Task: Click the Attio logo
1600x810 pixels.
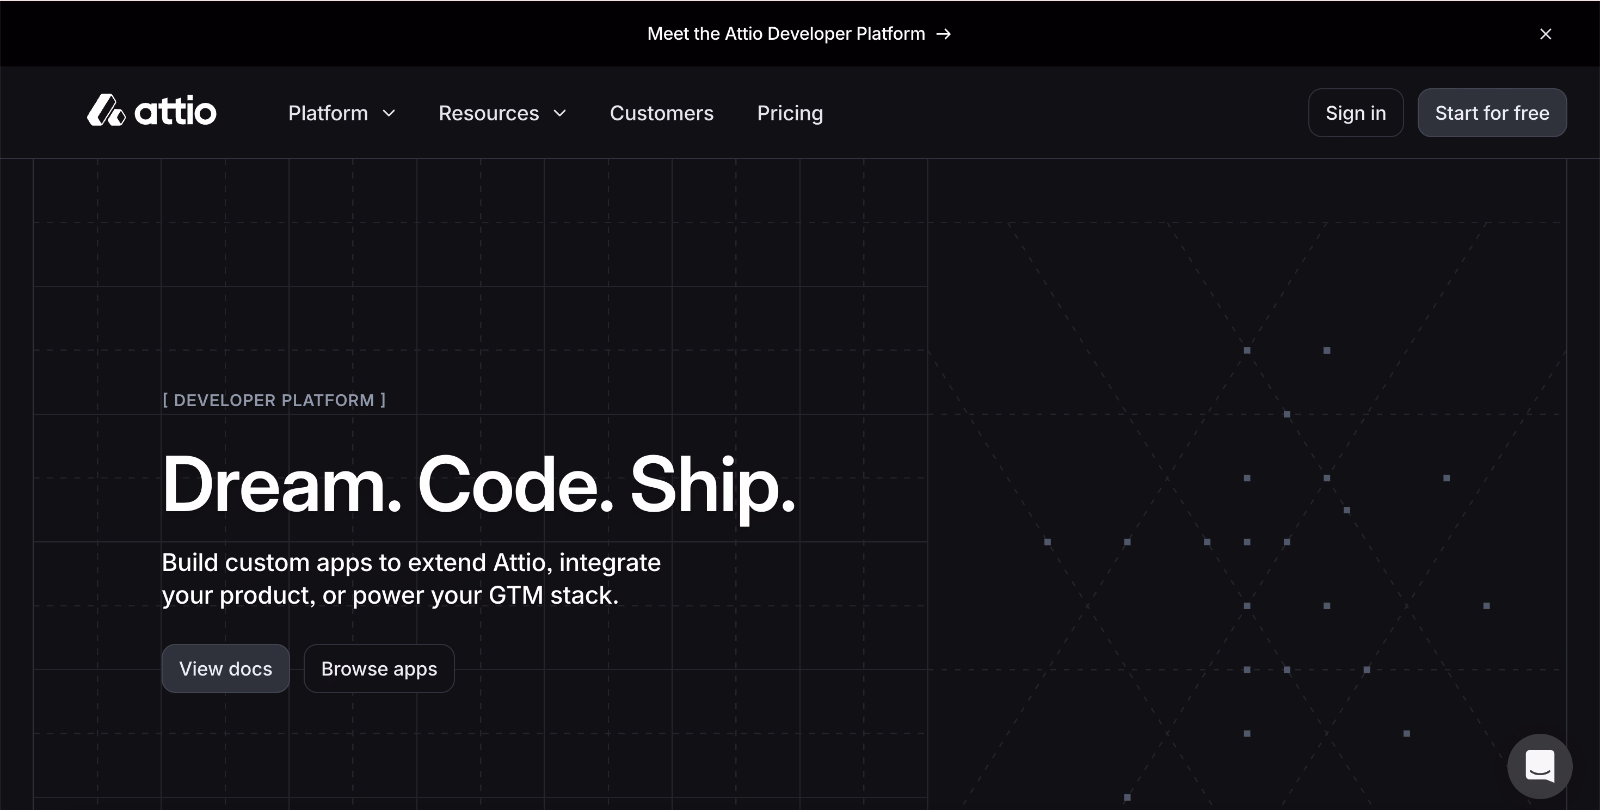Action: point(151,111)
